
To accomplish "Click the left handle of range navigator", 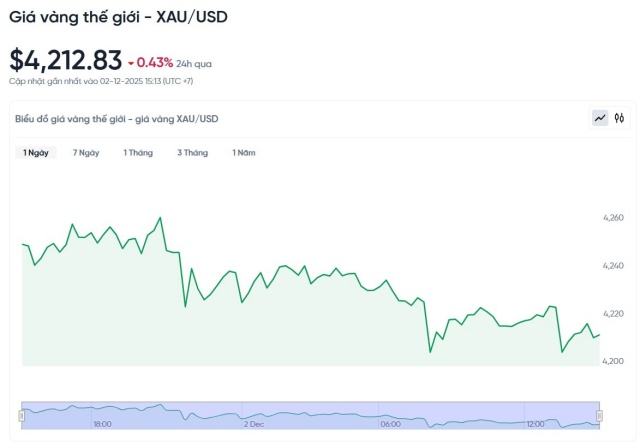I will (22, 414).
